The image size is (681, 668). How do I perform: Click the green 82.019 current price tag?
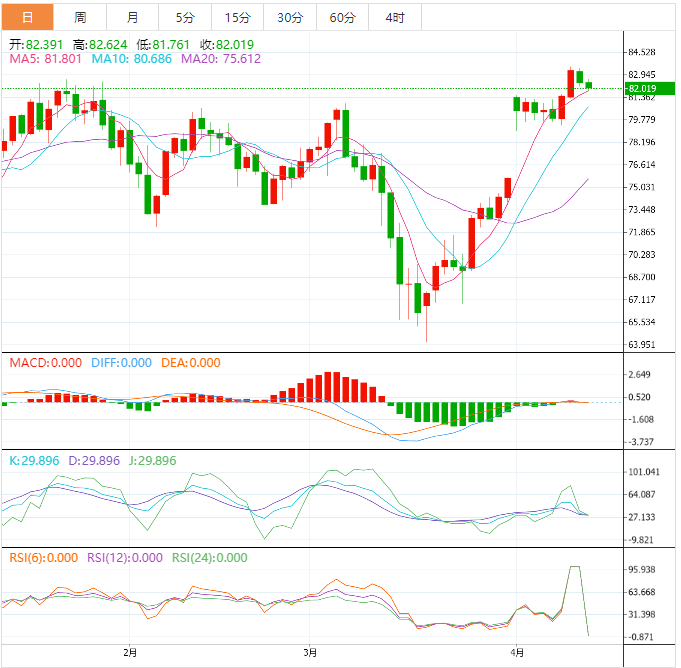(x=640, y=89)
